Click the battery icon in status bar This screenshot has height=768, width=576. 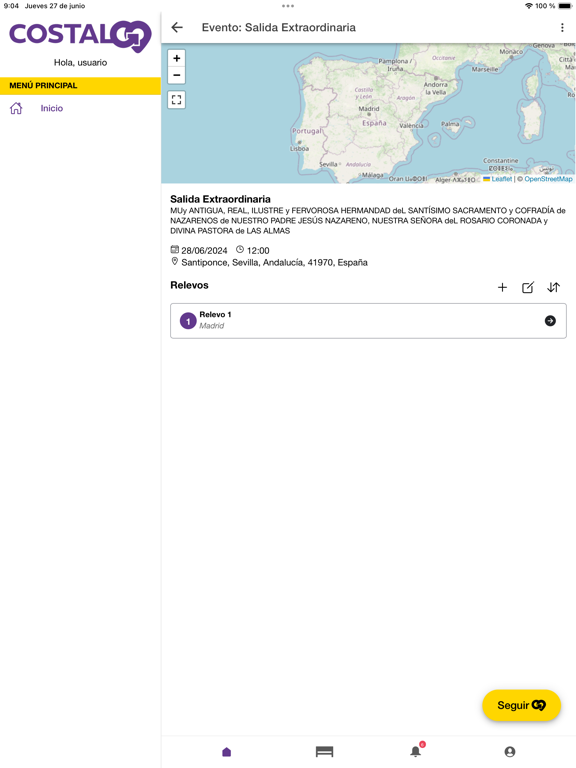point(565,6)
